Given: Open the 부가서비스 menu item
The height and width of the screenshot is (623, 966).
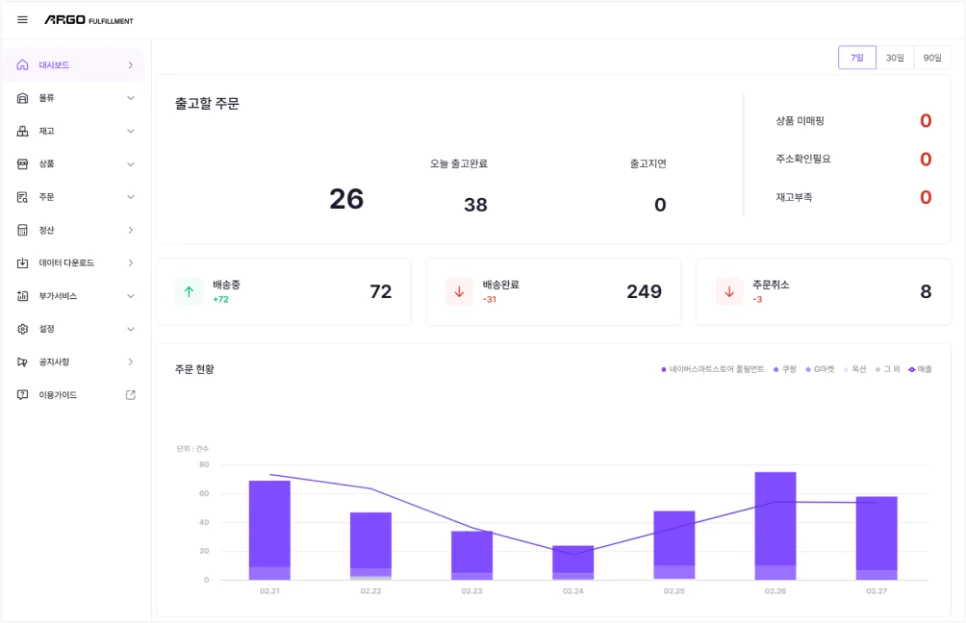Looking at the screenshot, I should click(74, 296).
